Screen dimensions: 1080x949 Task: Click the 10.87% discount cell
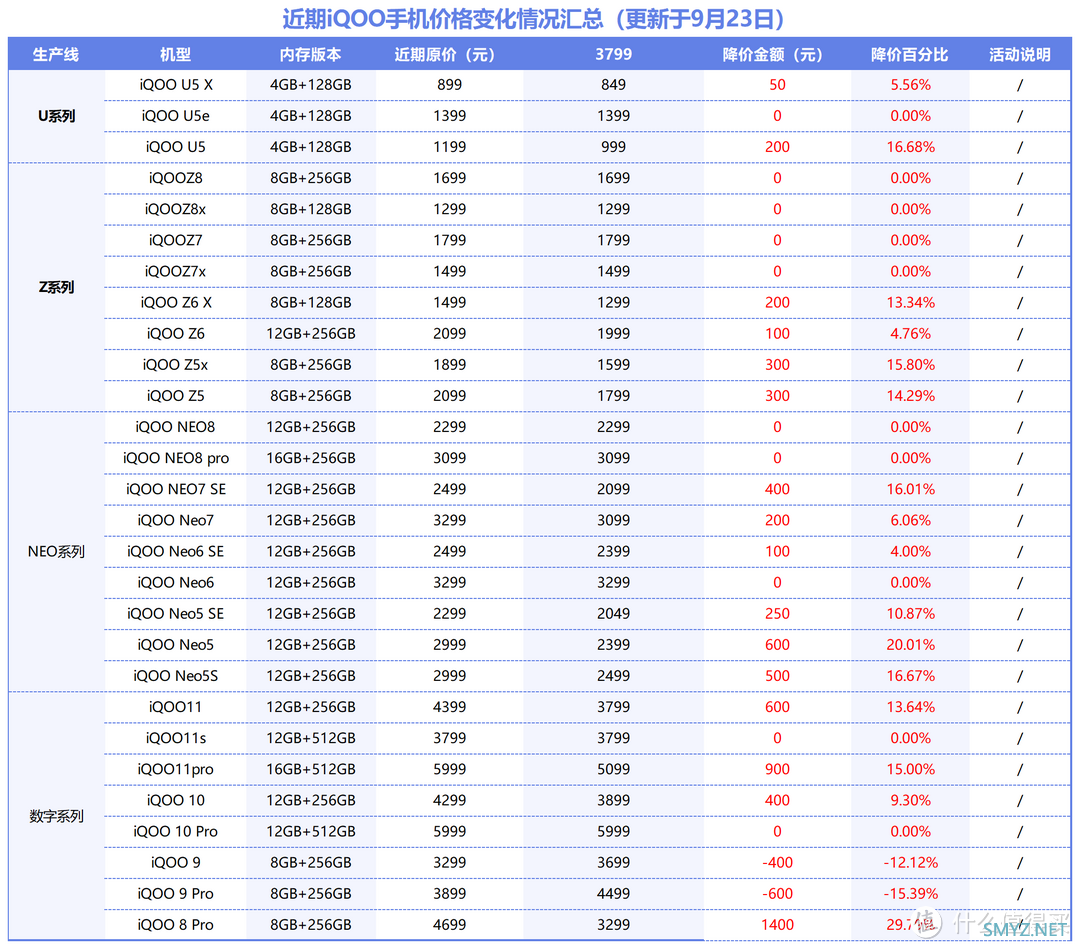click(910, 614)
